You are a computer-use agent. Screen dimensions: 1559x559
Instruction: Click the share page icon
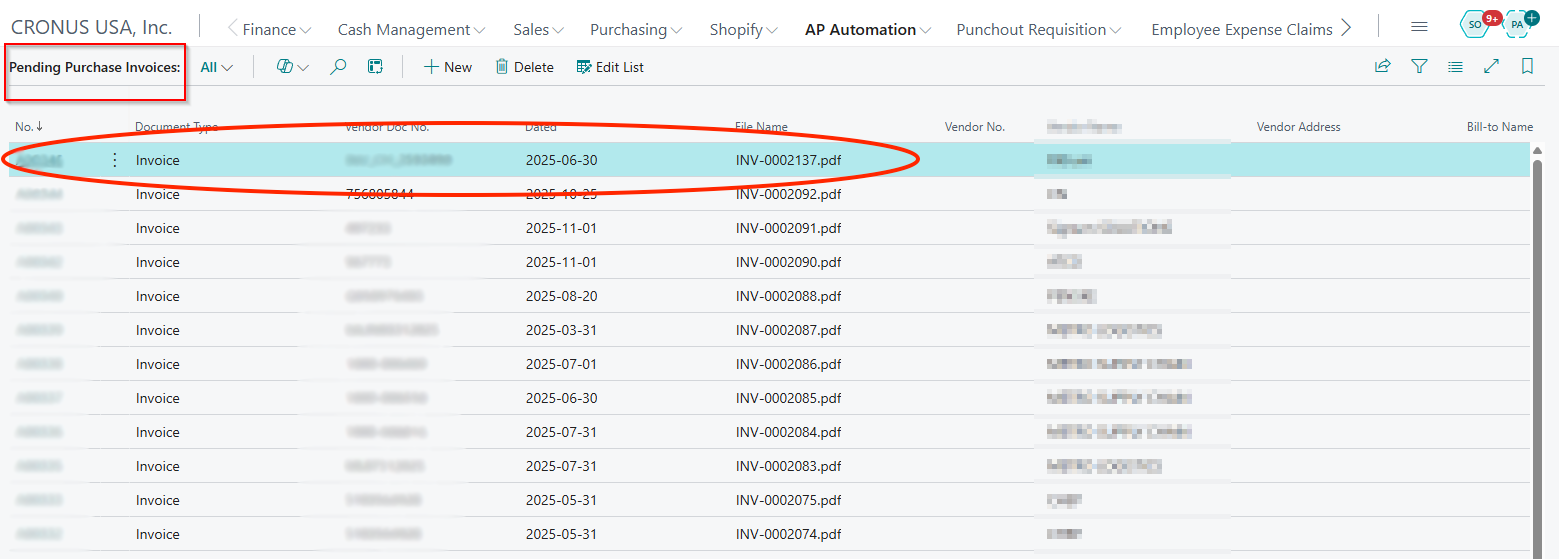(x=1382, y=67)
